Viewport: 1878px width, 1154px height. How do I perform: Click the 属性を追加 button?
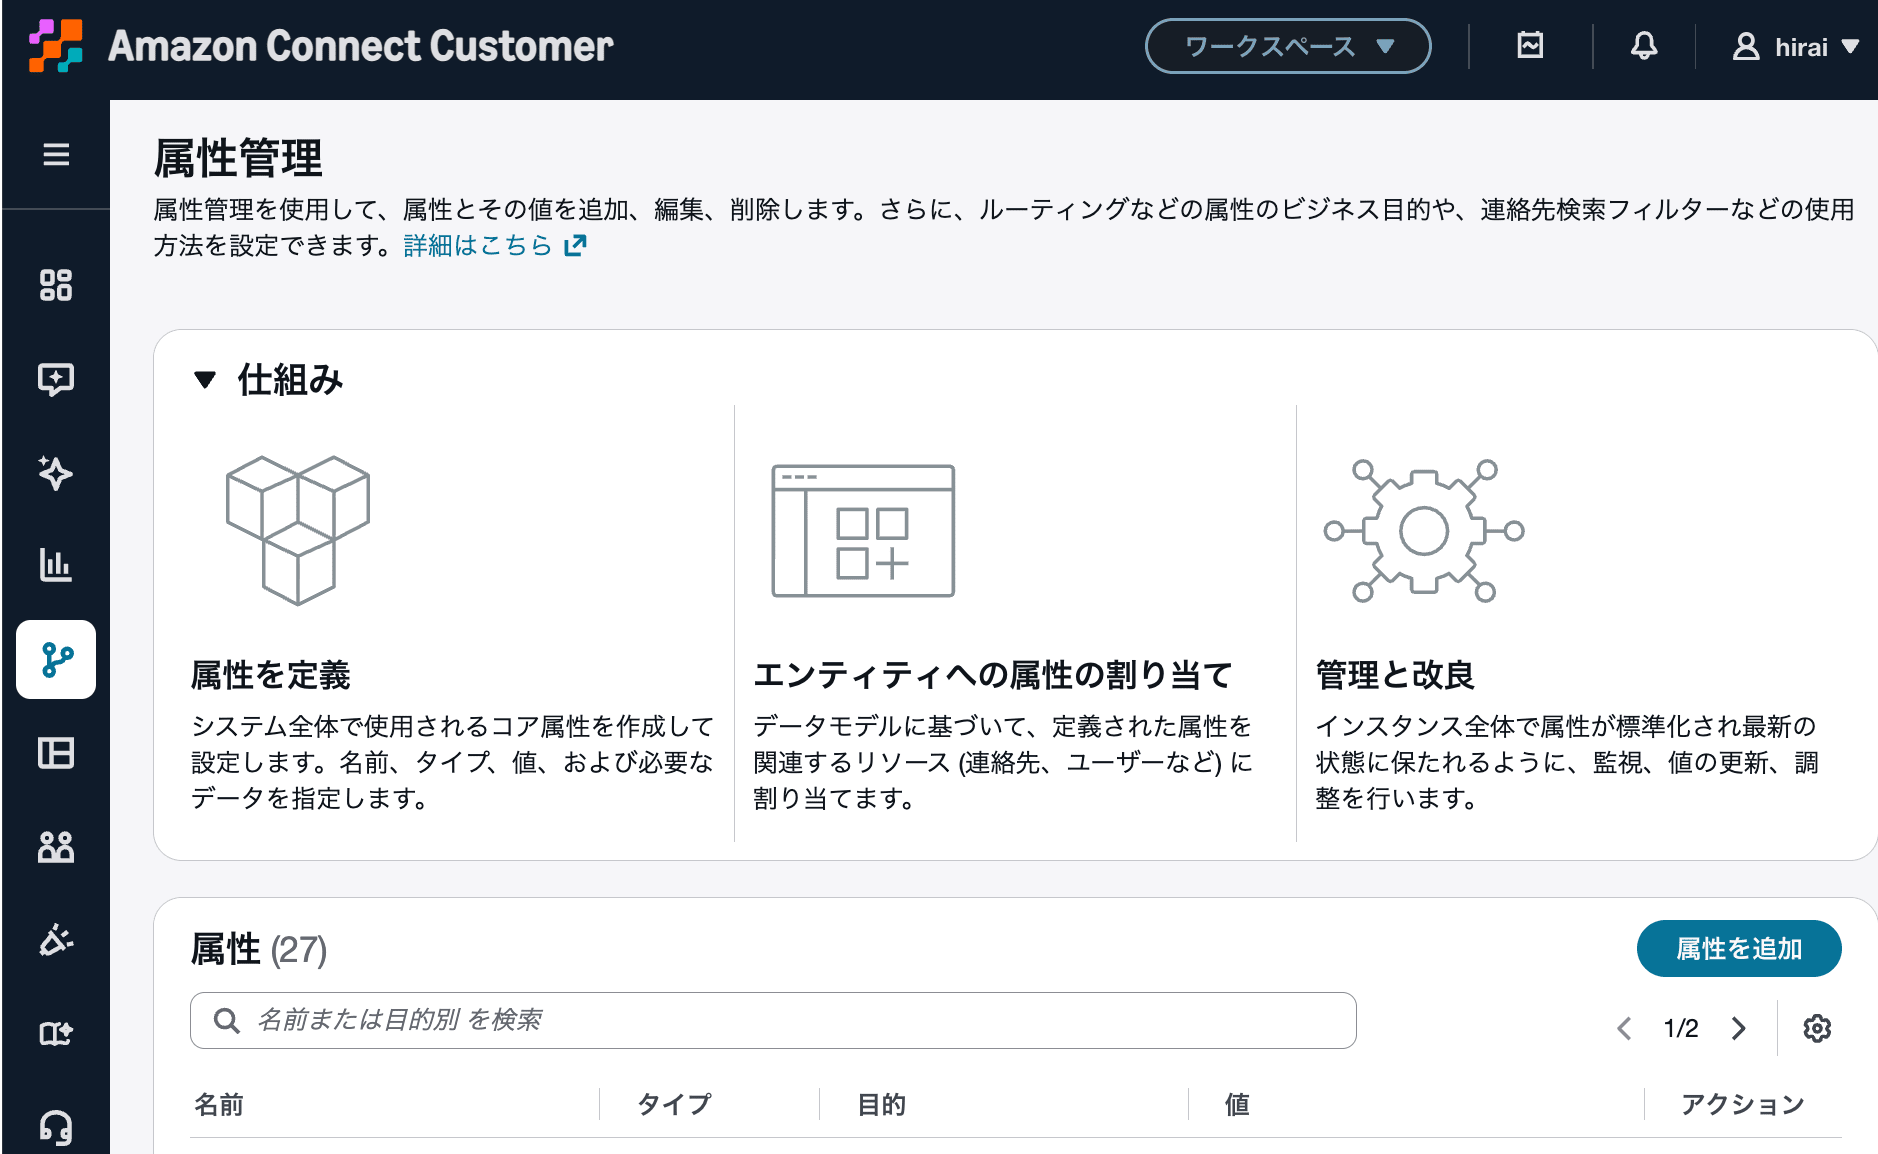click(x=1739, y=948)
